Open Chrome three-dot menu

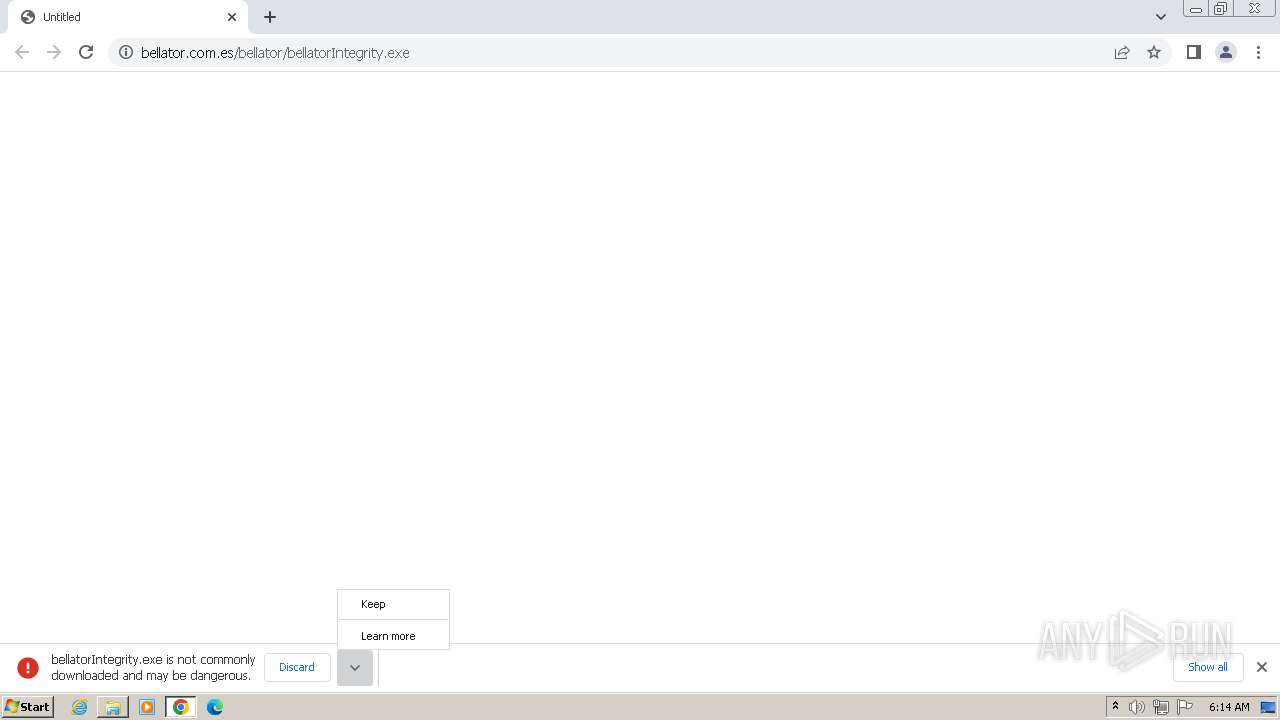click(1259, 52)
